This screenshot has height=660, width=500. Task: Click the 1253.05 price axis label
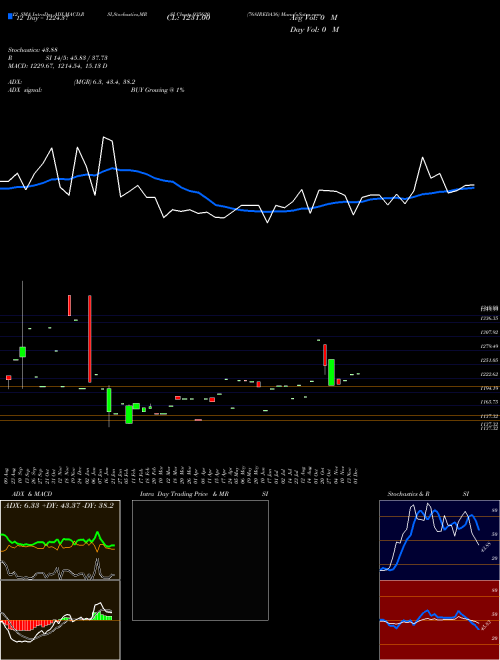tap(489, 360)
